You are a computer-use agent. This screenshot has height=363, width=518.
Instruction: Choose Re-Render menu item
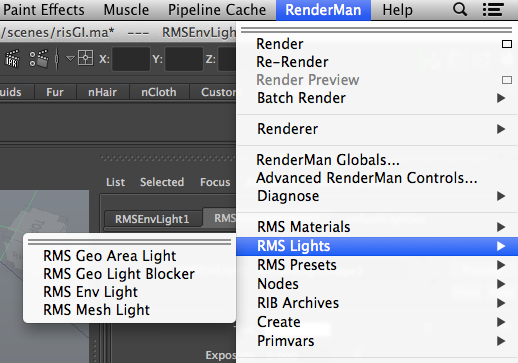377,62
